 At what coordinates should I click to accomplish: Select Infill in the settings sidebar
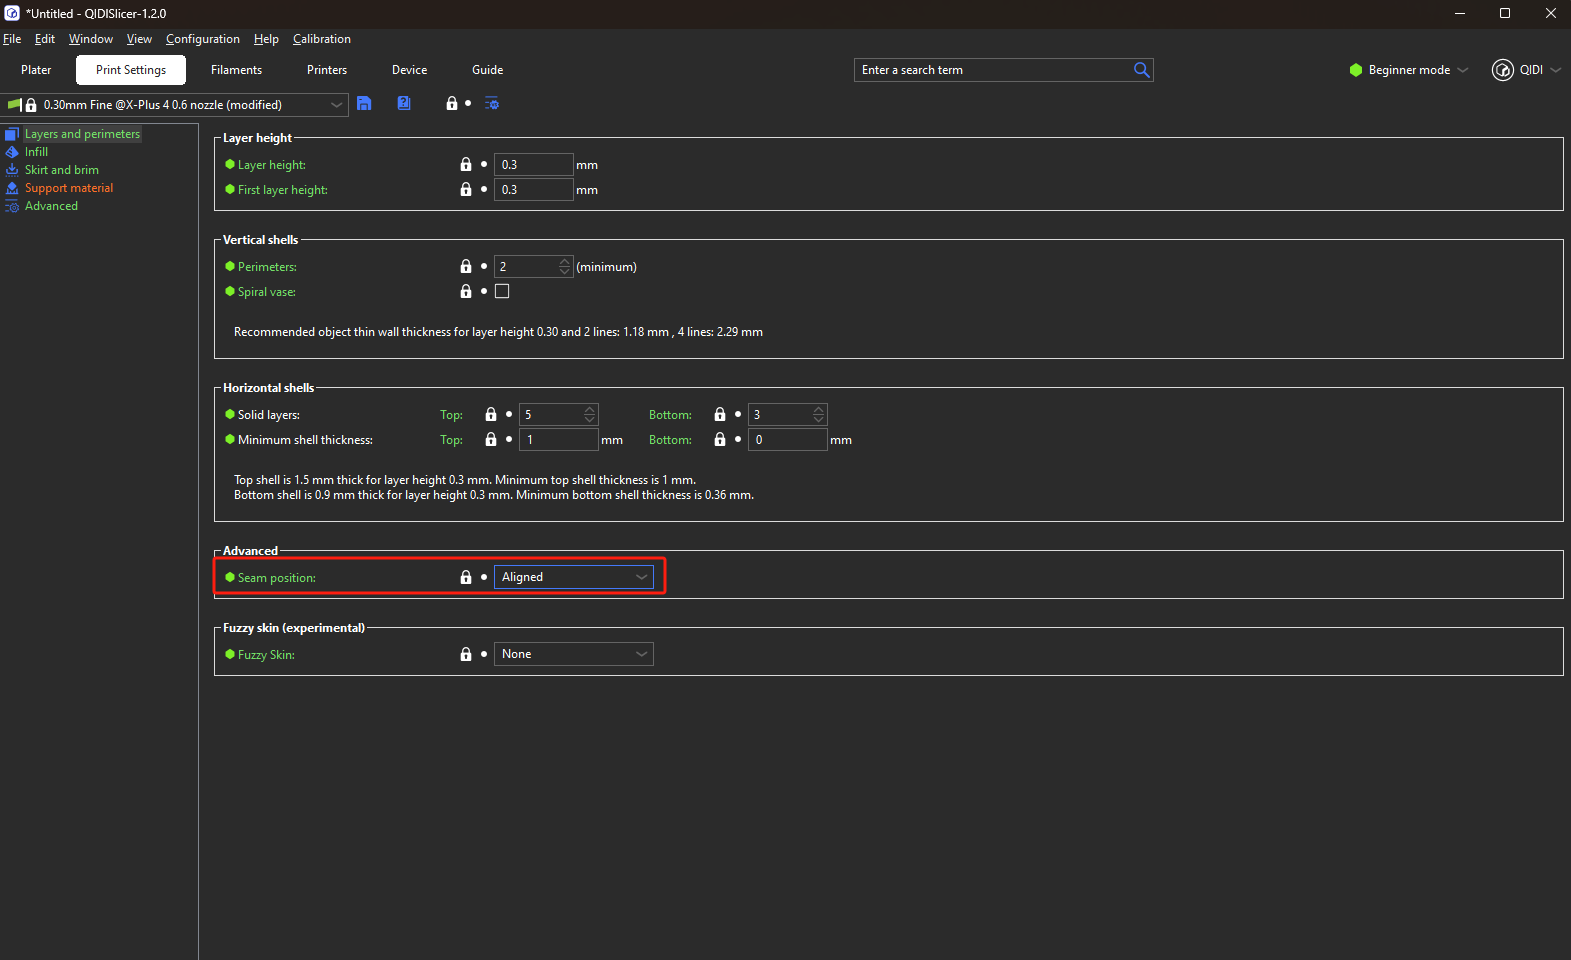pos(36,152)
